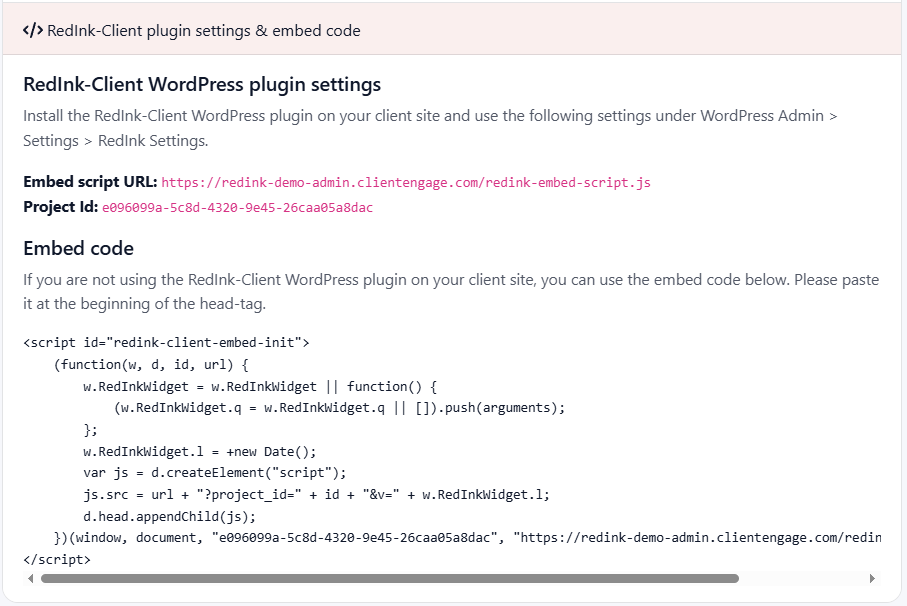The height and width of the screenshot is (606, 907).
Task: Click the 'Project Id:' label
Action: pos(61,206)
